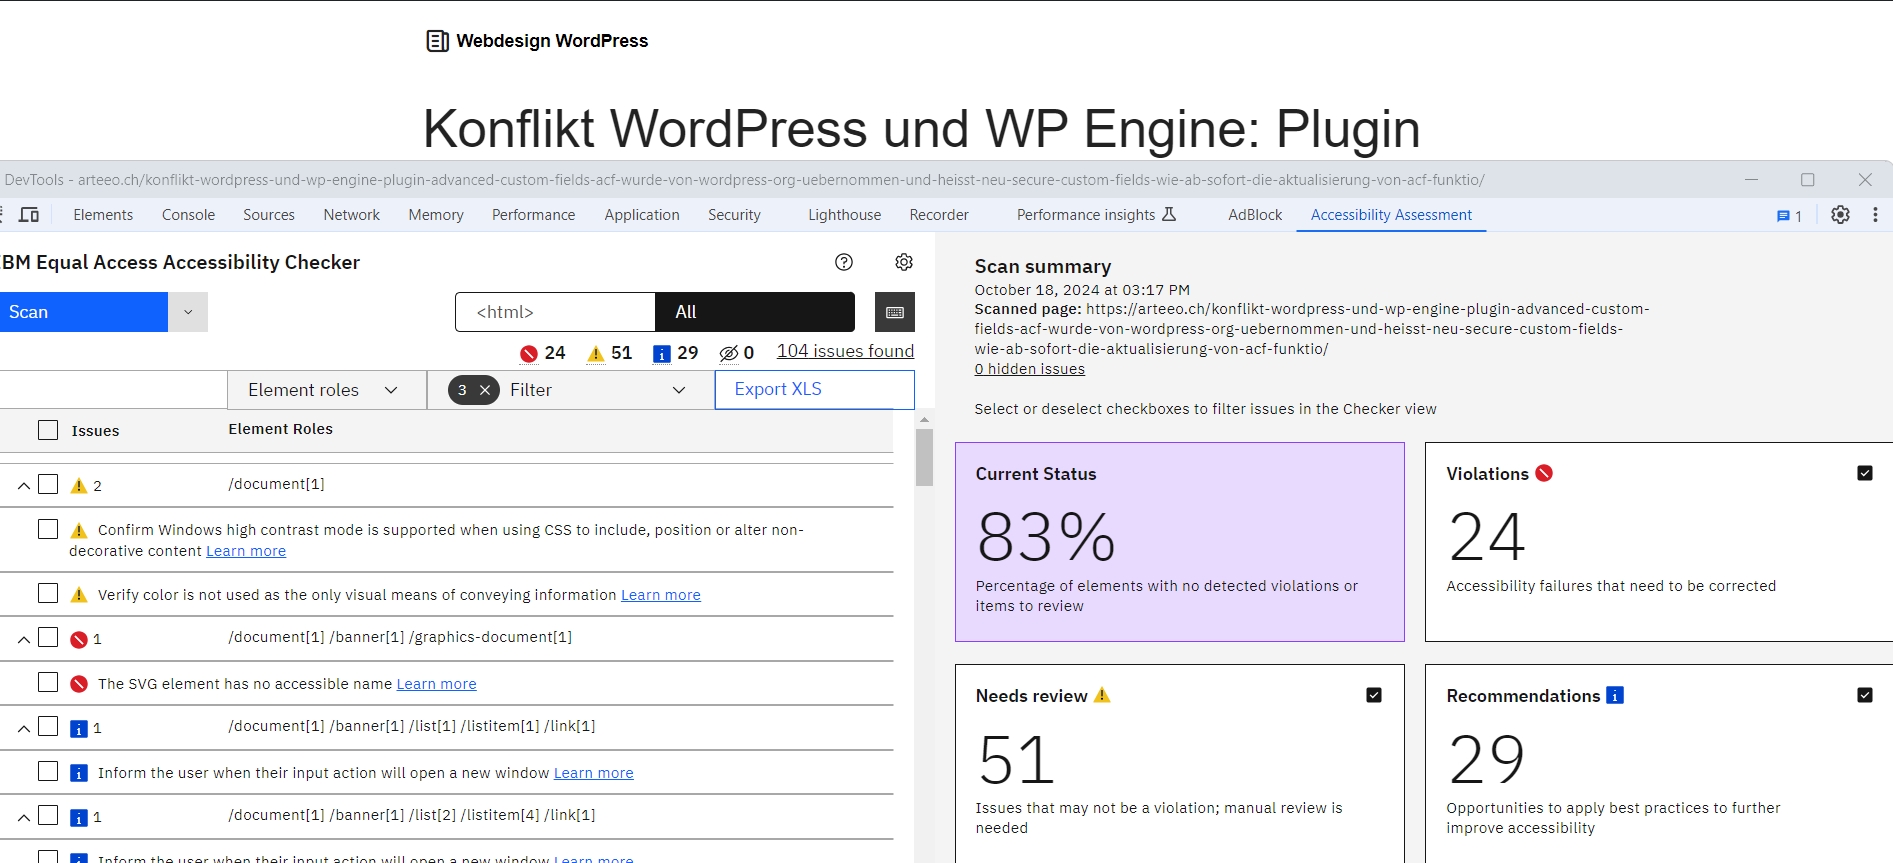Switch to the Elements tab
The image size is (1893, 863).
pyautogui.click(x=103, y=215)
